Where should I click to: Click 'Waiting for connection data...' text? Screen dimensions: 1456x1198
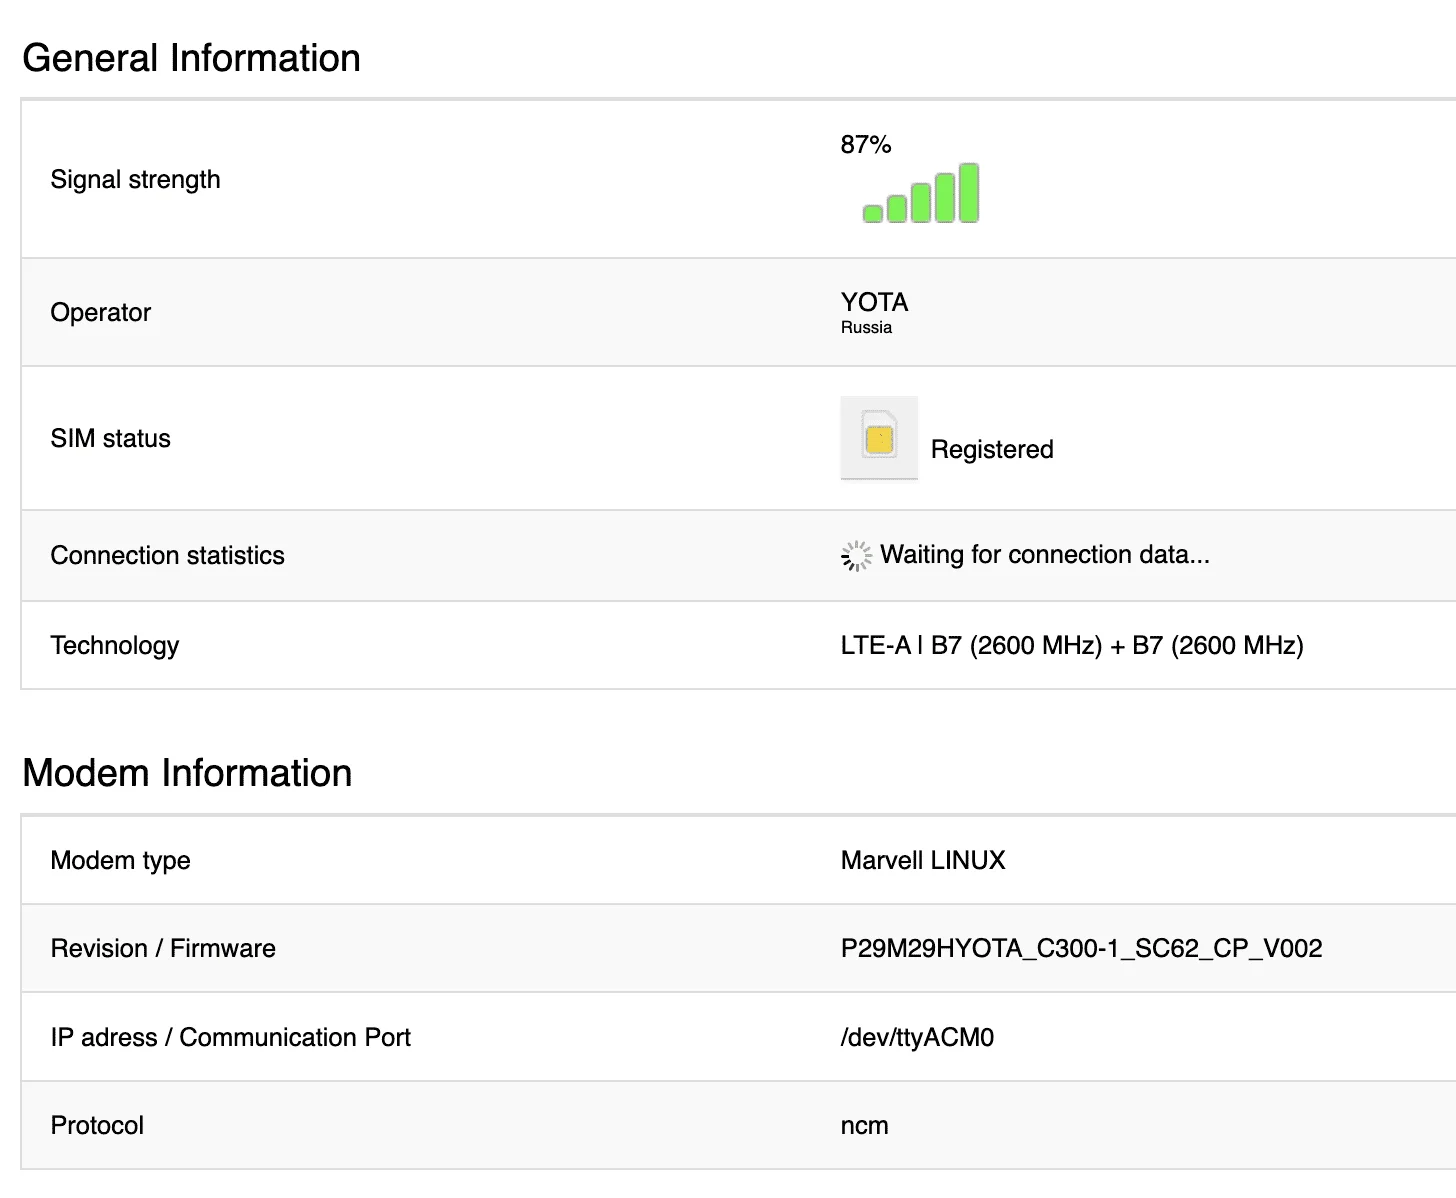coord(1045,555)
